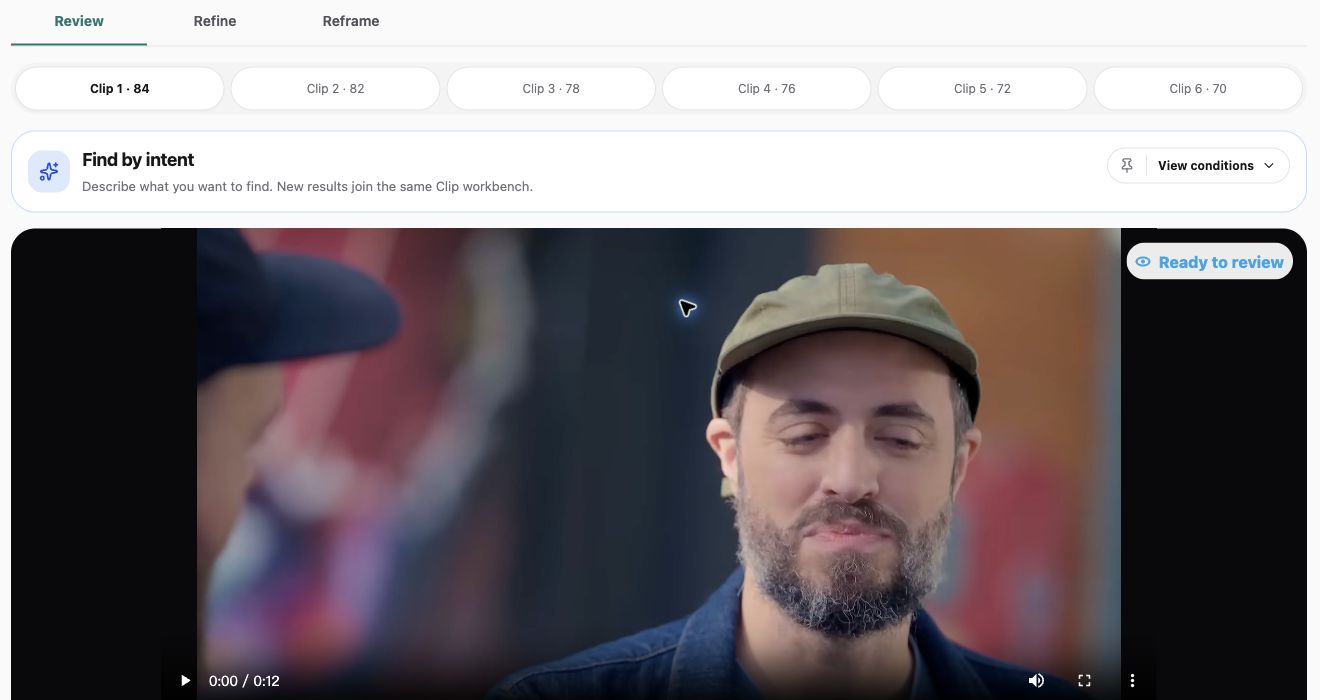Click the Find by intent heading
The image size is (1320, 700).
coord(138,160)
